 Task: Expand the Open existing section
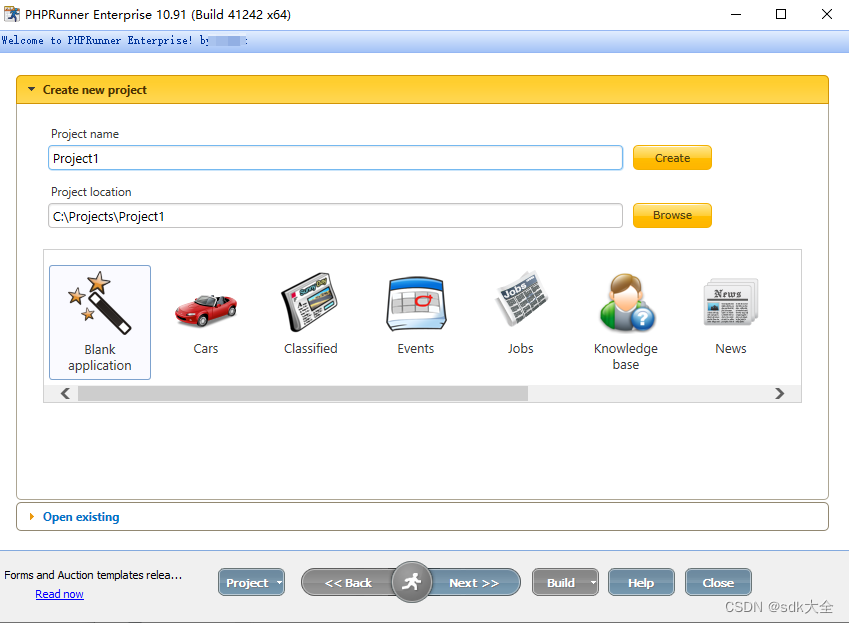tap(31, 516)
